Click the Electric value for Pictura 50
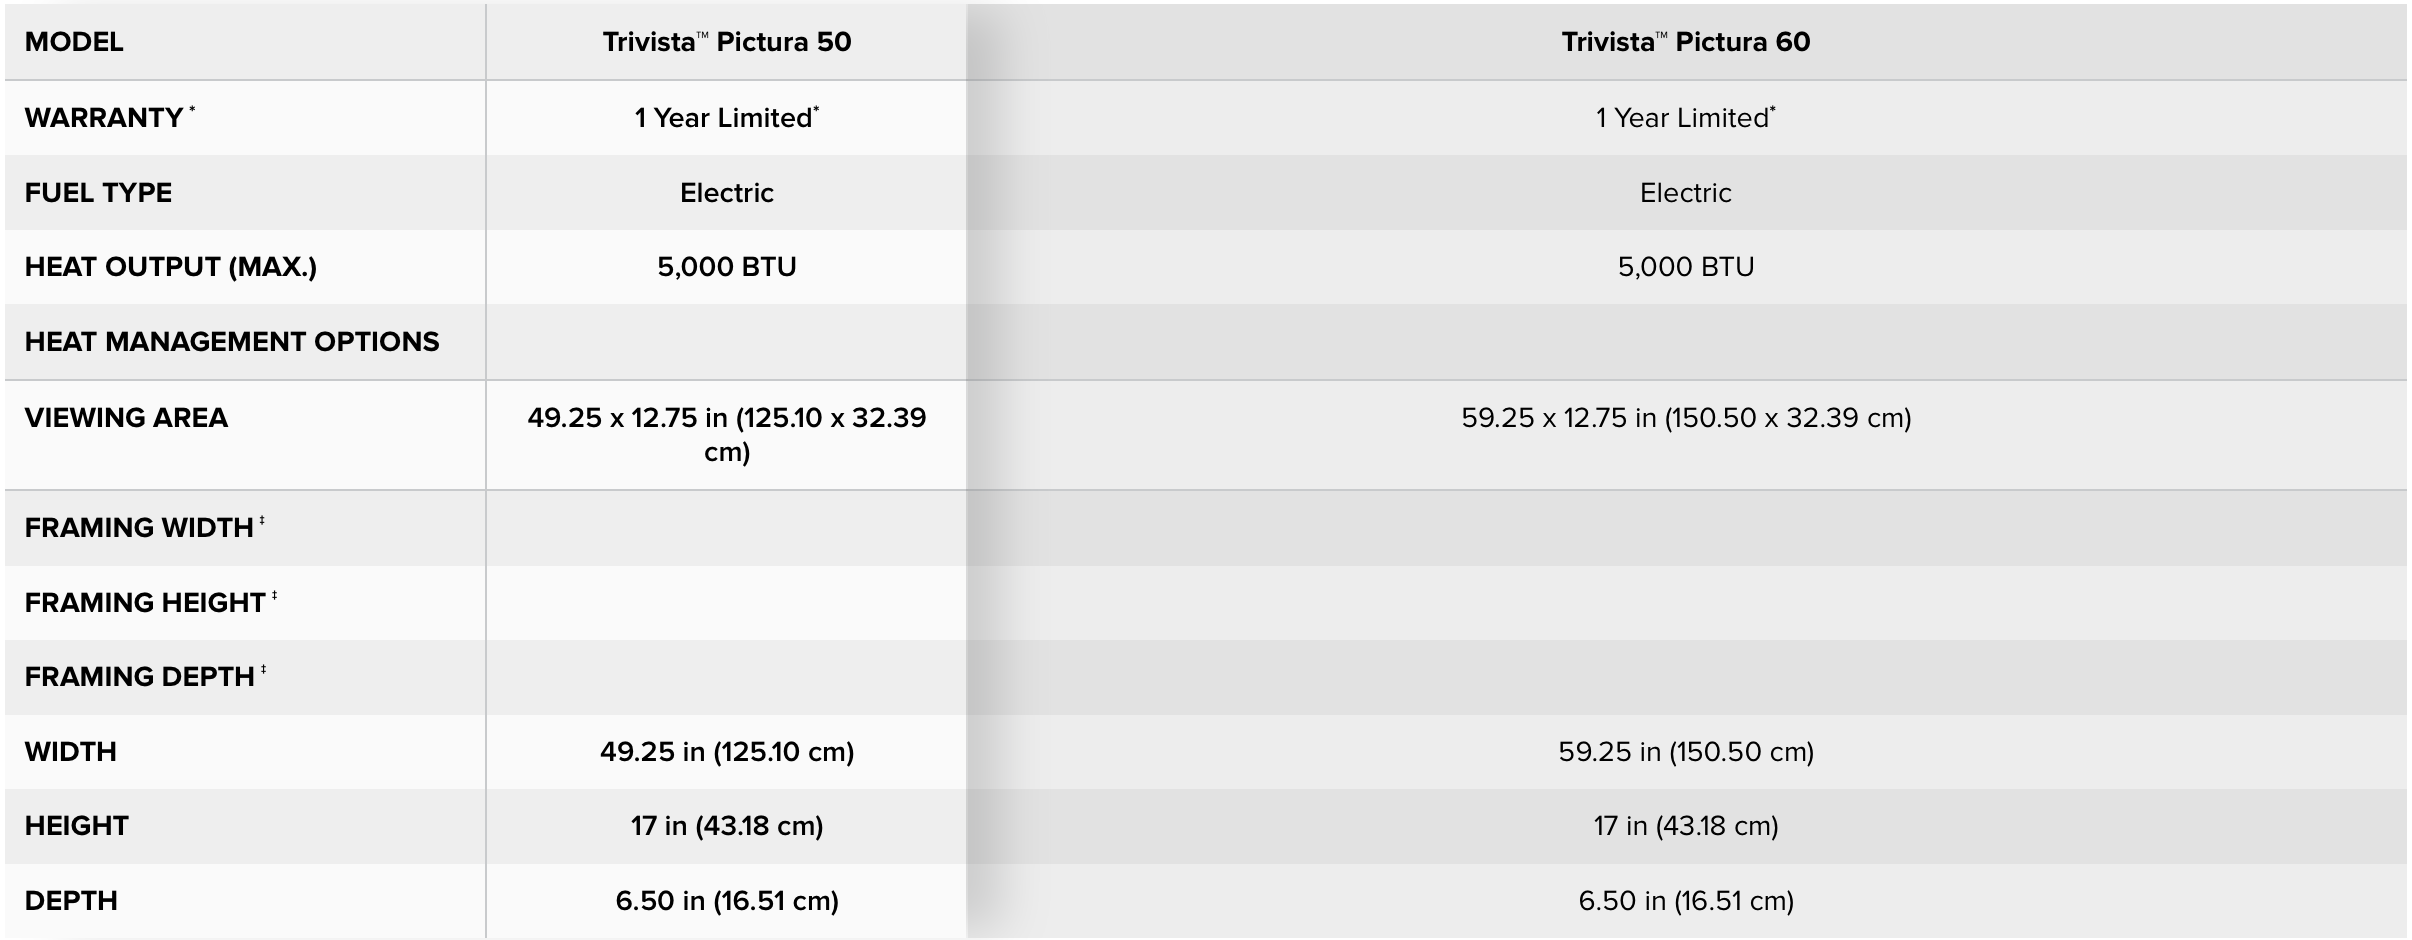 [x=726, y=193]
